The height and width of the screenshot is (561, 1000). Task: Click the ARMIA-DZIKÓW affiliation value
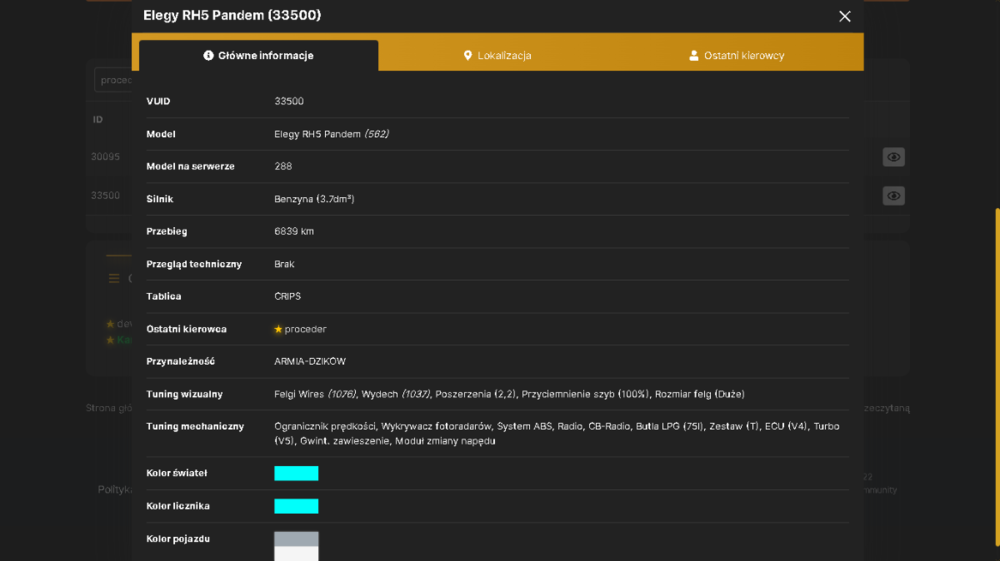click(x=310, y=361)
